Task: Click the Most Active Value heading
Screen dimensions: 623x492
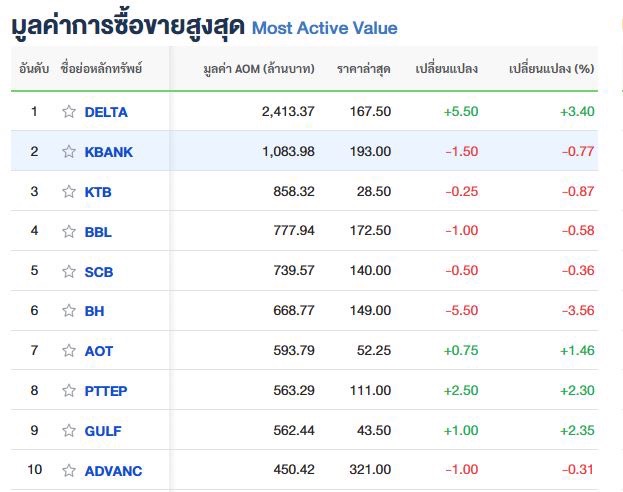Action: pos(324,28)
